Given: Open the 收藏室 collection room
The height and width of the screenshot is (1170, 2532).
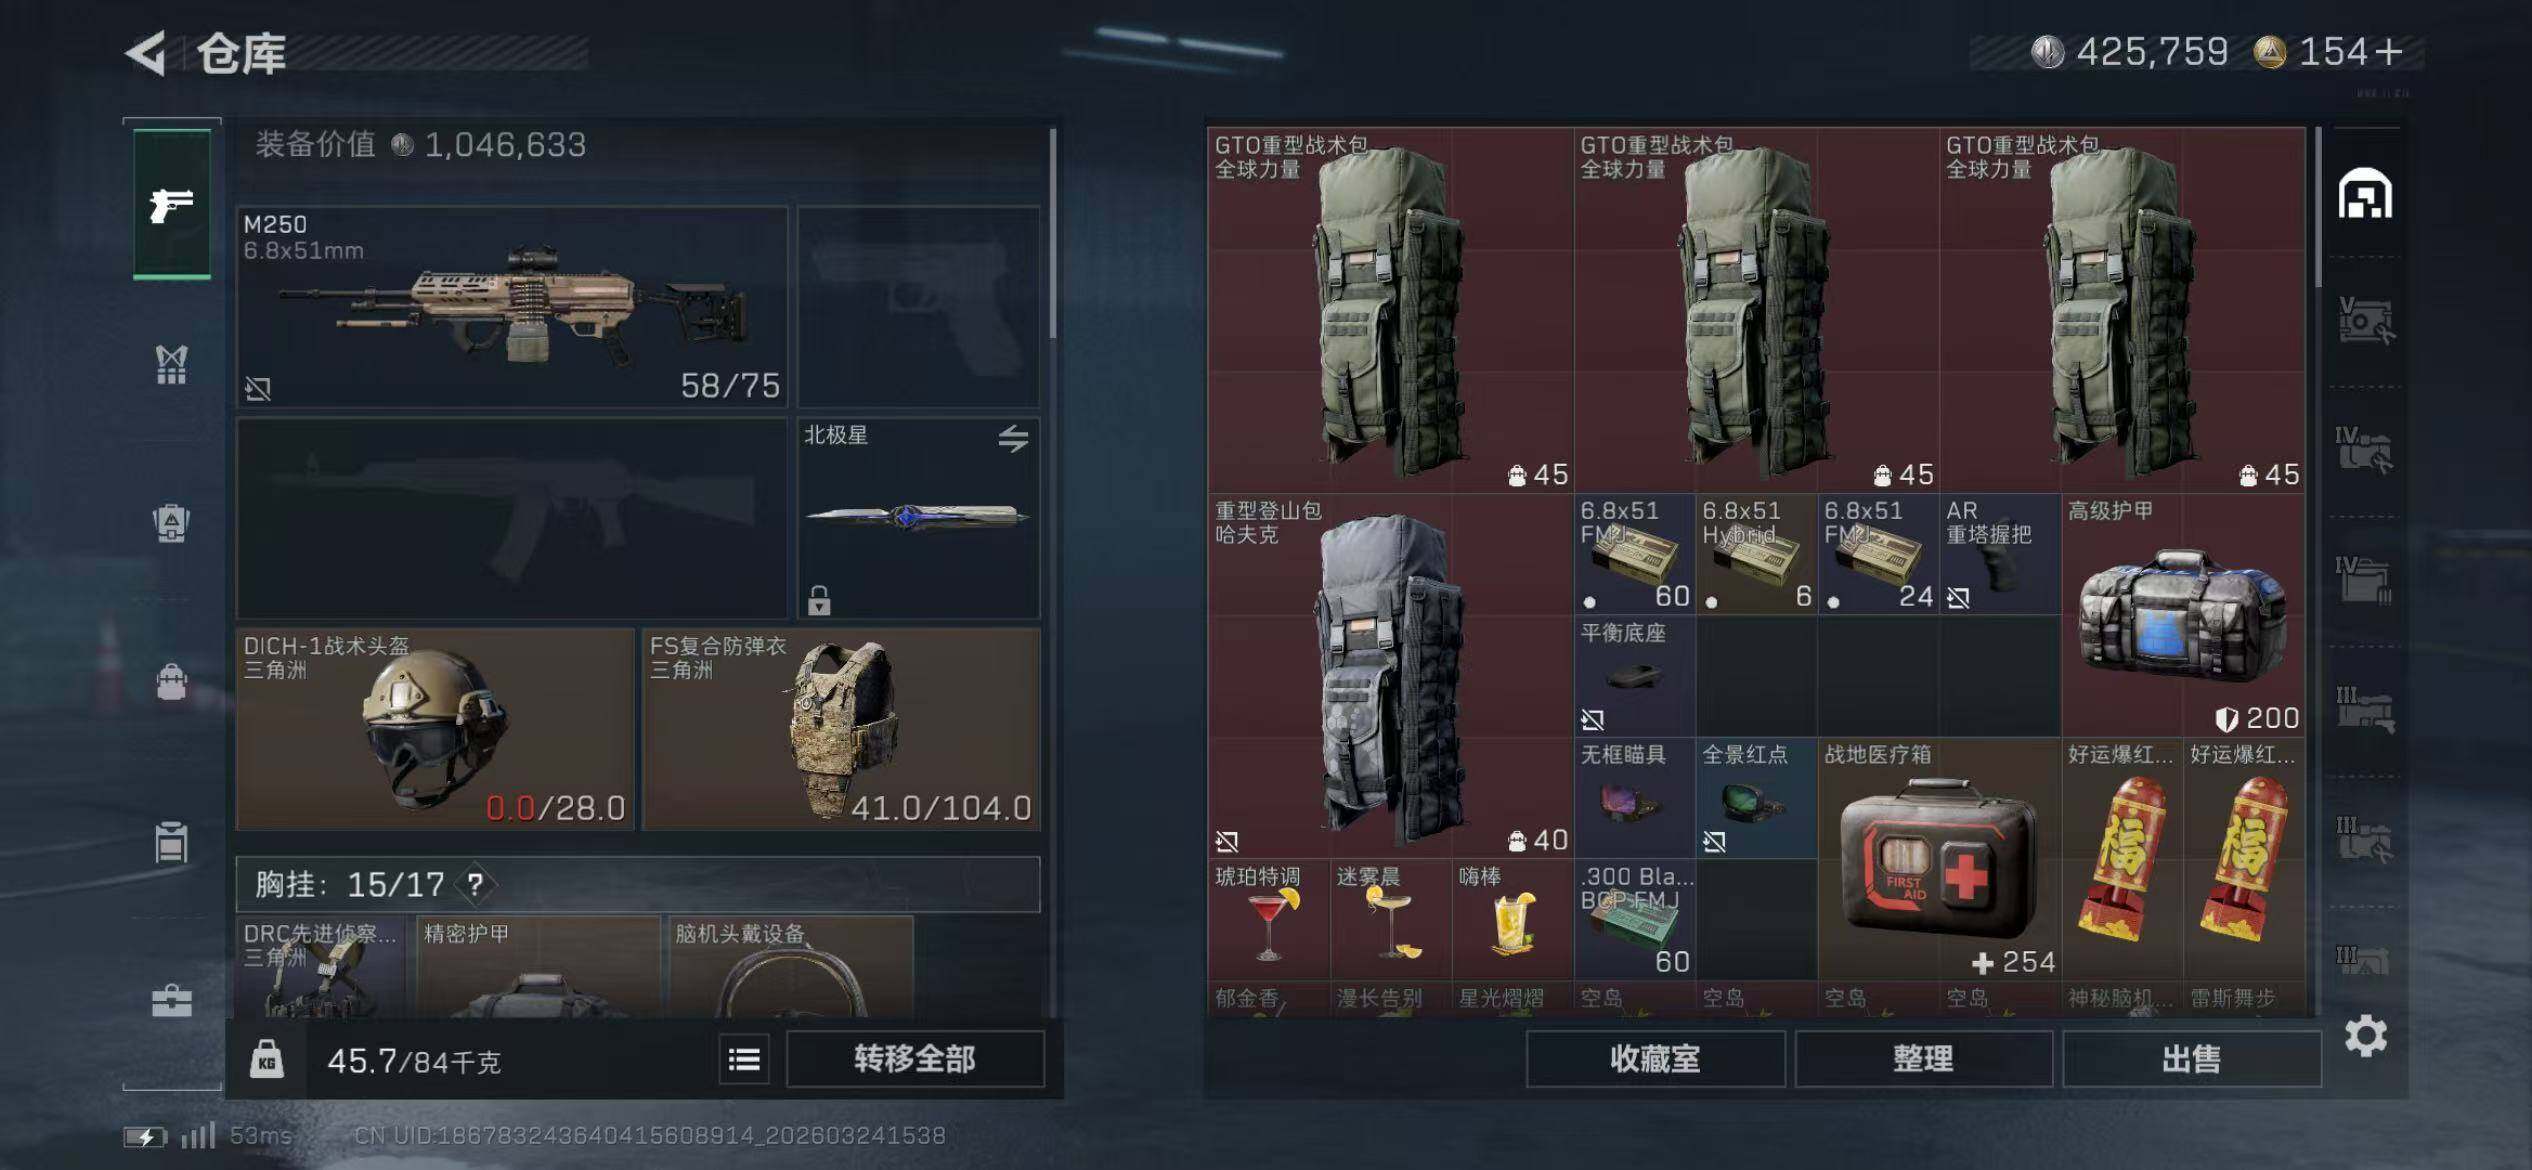Looking at the screenshot, I should click(1655, 1059).
